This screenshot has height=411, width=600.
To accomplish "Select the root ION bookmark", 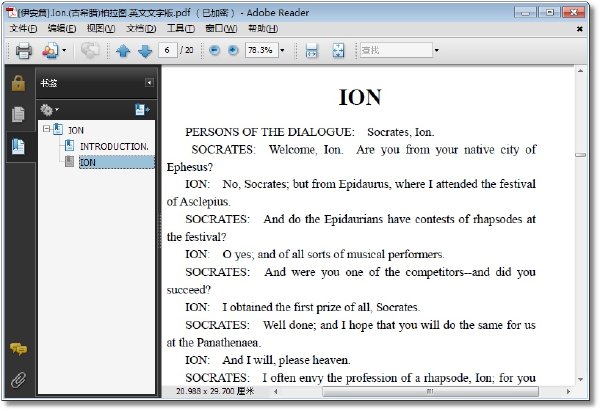I will [x=76, y=130].
